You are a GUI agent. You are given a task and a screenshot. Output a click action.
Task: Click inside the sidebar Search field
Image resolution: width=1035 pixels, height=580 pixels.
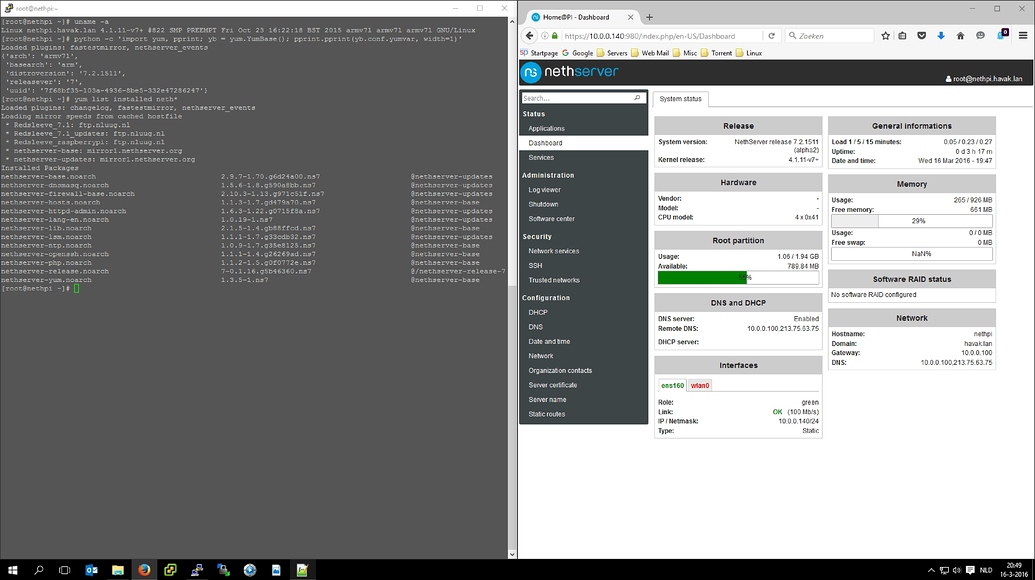[570, 98]
